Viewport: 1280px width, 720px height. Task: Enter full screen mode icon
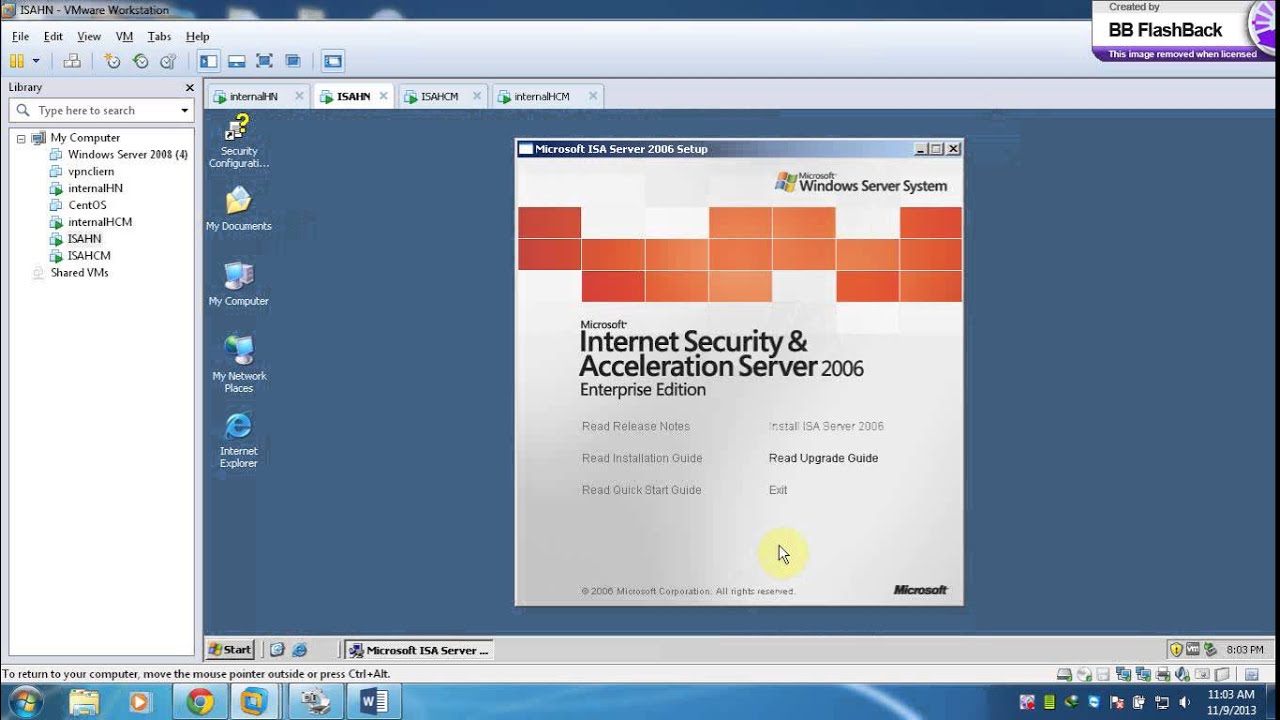click(264, 61)
